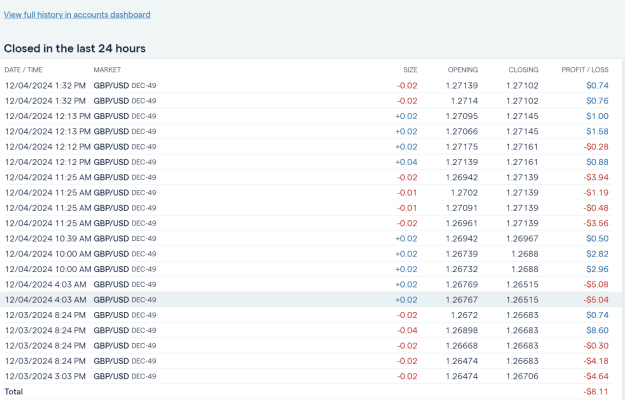Image resolution: width=625 pixels, height=400 pixels.
Task: Select opening price 1.26739
Action: tap(462, 254)
